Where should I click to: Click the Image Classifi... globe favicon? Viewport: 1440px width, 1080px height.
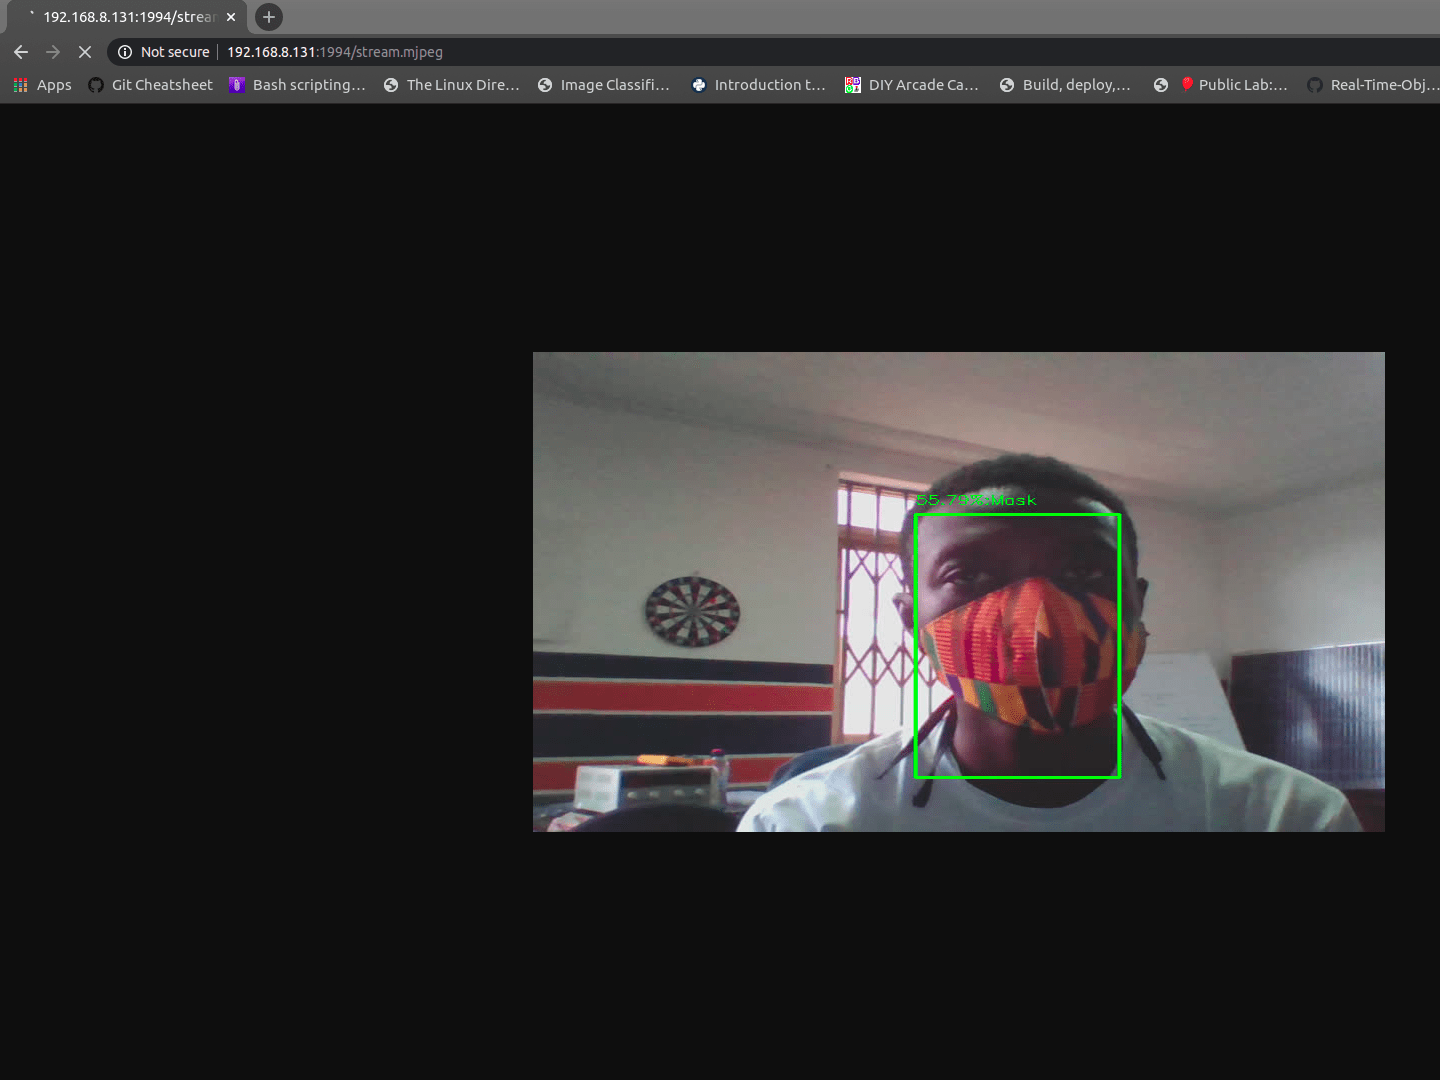545,85
